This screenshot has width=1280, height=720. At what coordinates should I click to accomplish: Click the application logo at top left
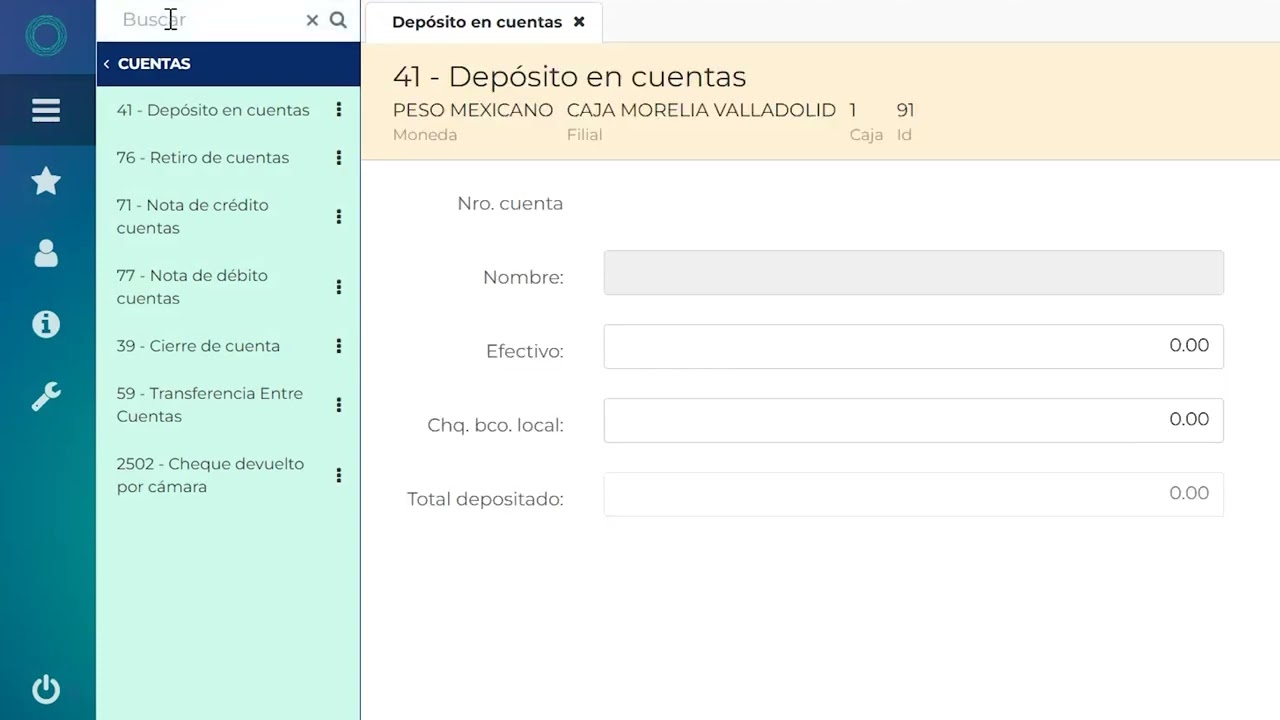tap(46, 37)
